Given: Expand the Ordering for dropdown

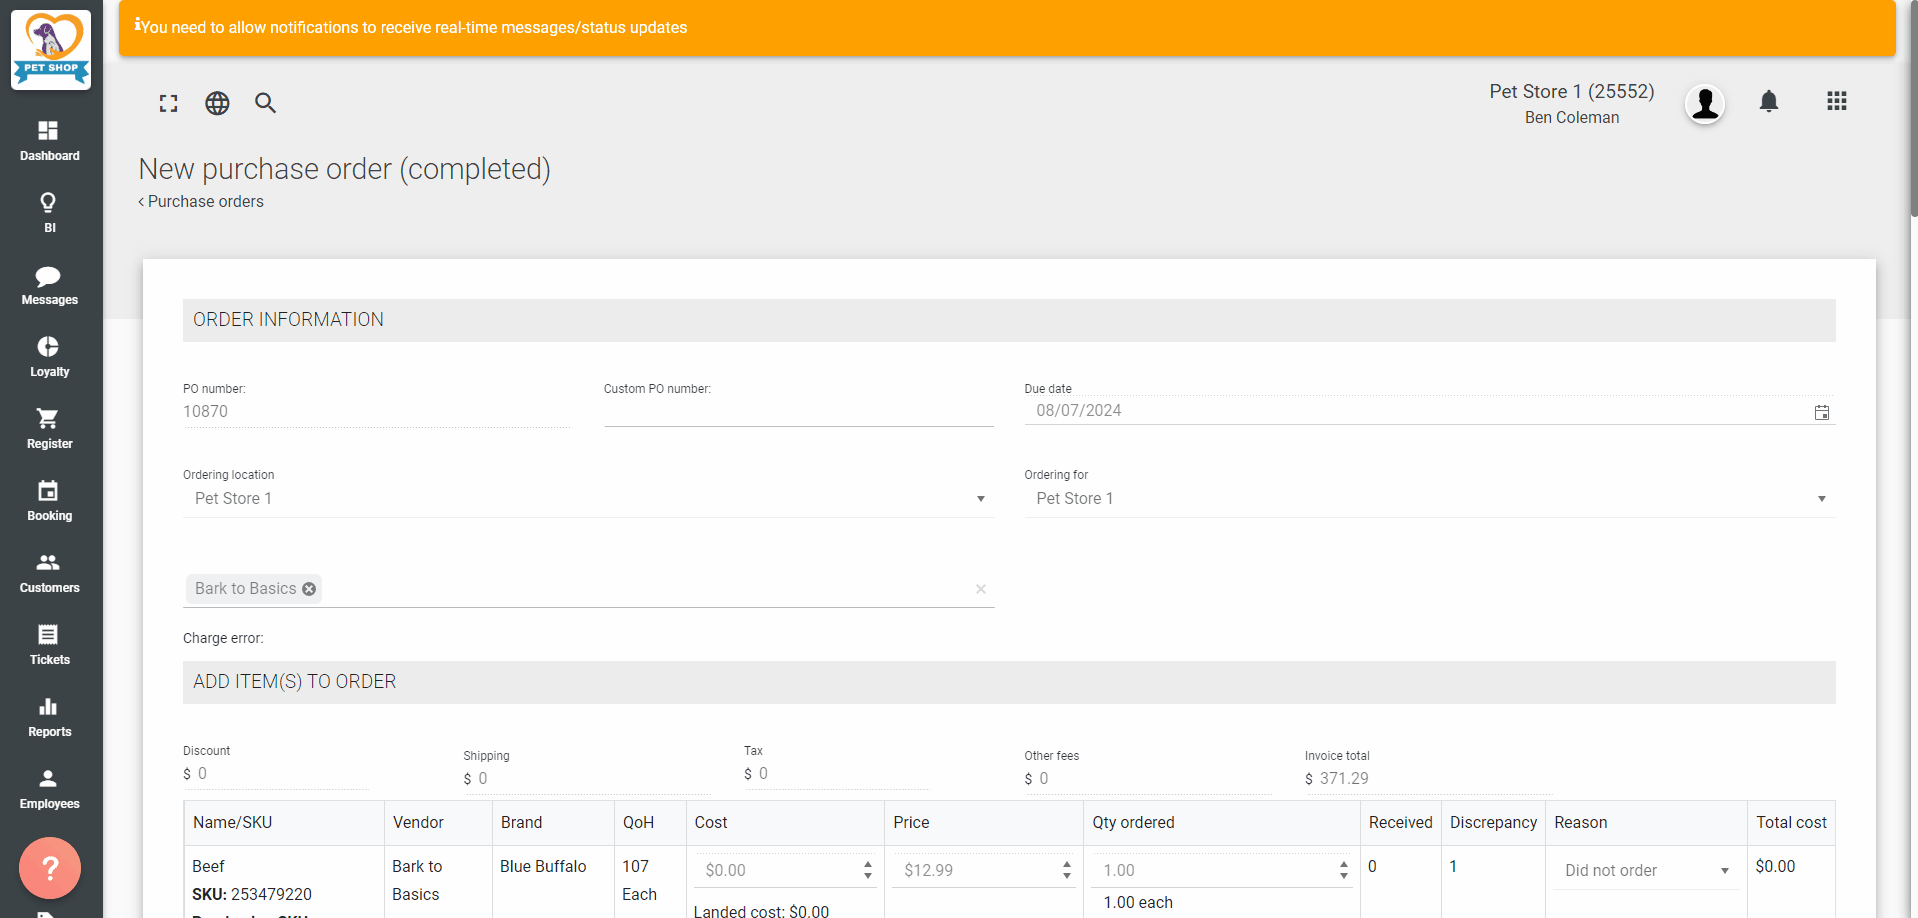Looking at the screenshot, I should 1822,499.
